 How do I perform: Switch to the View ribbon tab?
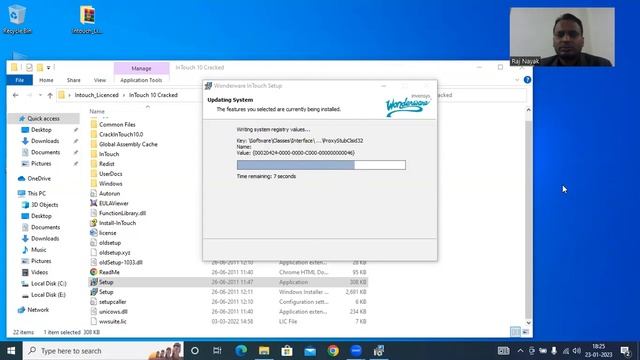[100, 80]
